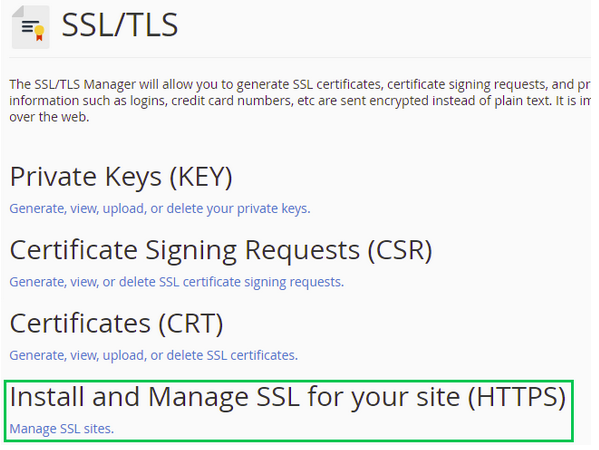Open the delete SSL certificates link

(x=154, y=355)
